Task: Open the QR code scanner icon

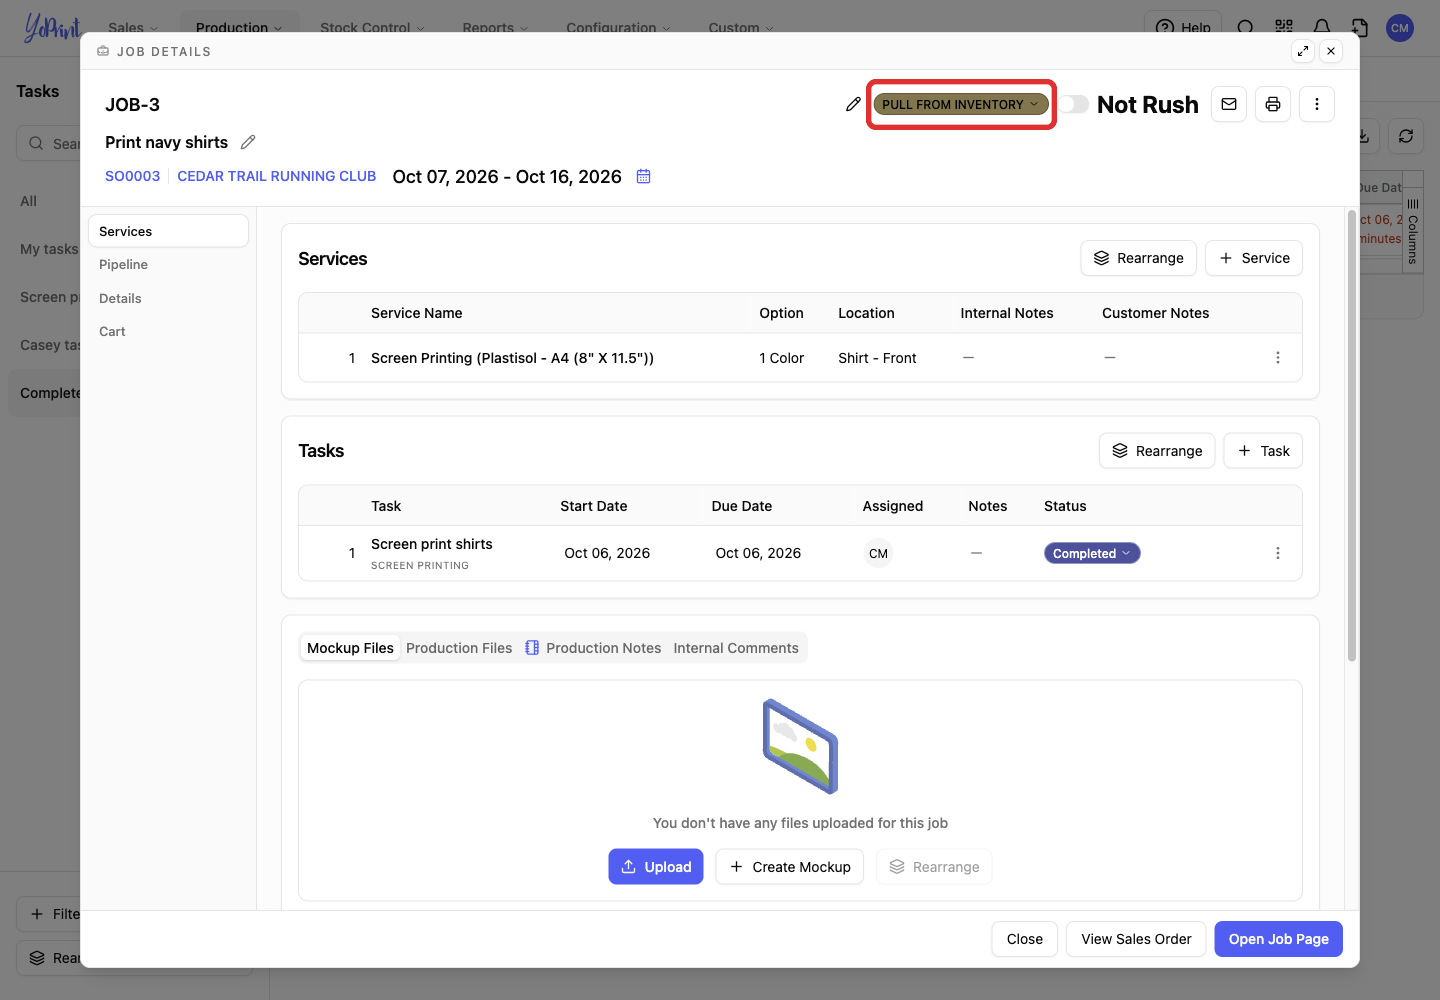Action: coord(1284,28)
